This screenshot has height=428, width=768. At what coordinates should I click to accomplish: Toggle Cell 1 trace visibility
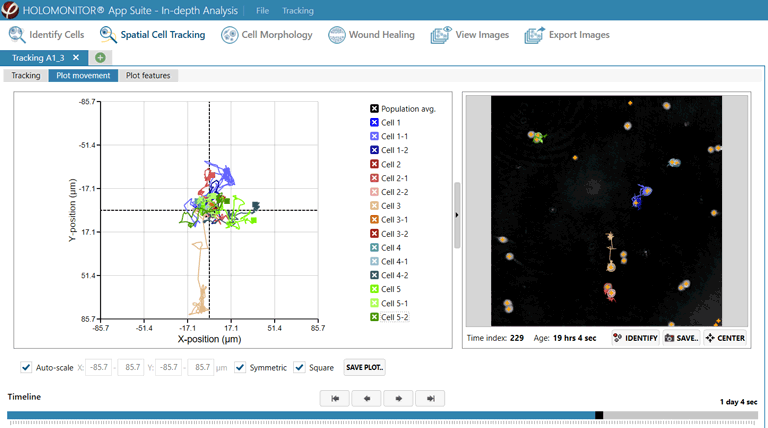coord(374,122)
